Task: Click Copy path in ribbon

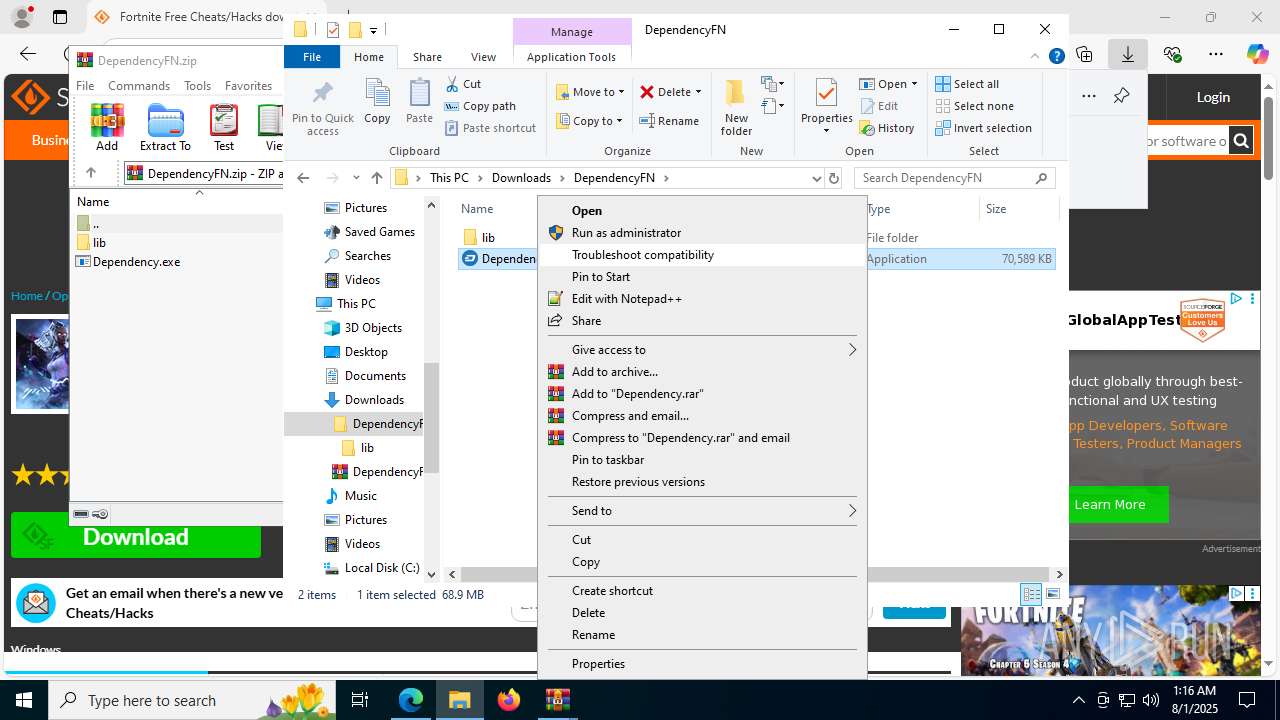Action: click(480, 106)
